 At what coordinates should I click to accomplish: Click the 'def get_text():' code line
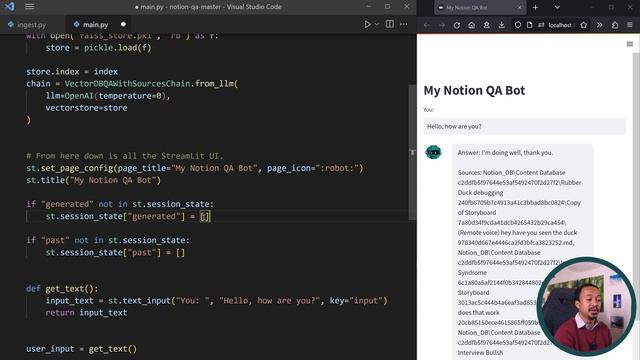pos(62,289)
